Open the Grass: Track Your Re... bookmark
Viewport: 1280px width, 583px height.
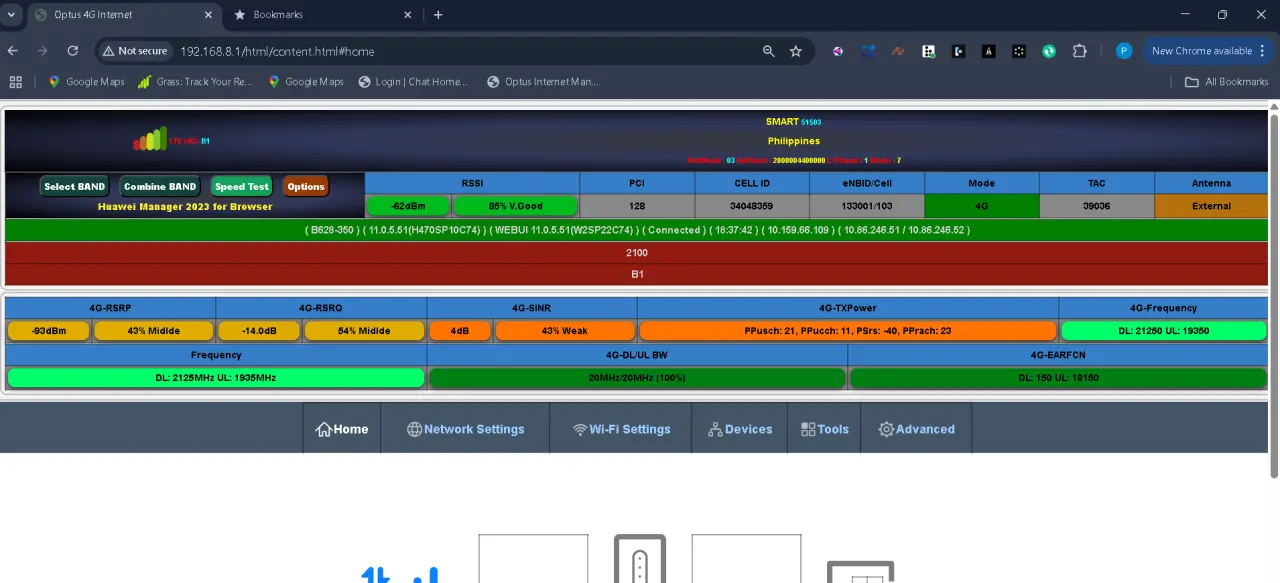click(x=195, y=82)
